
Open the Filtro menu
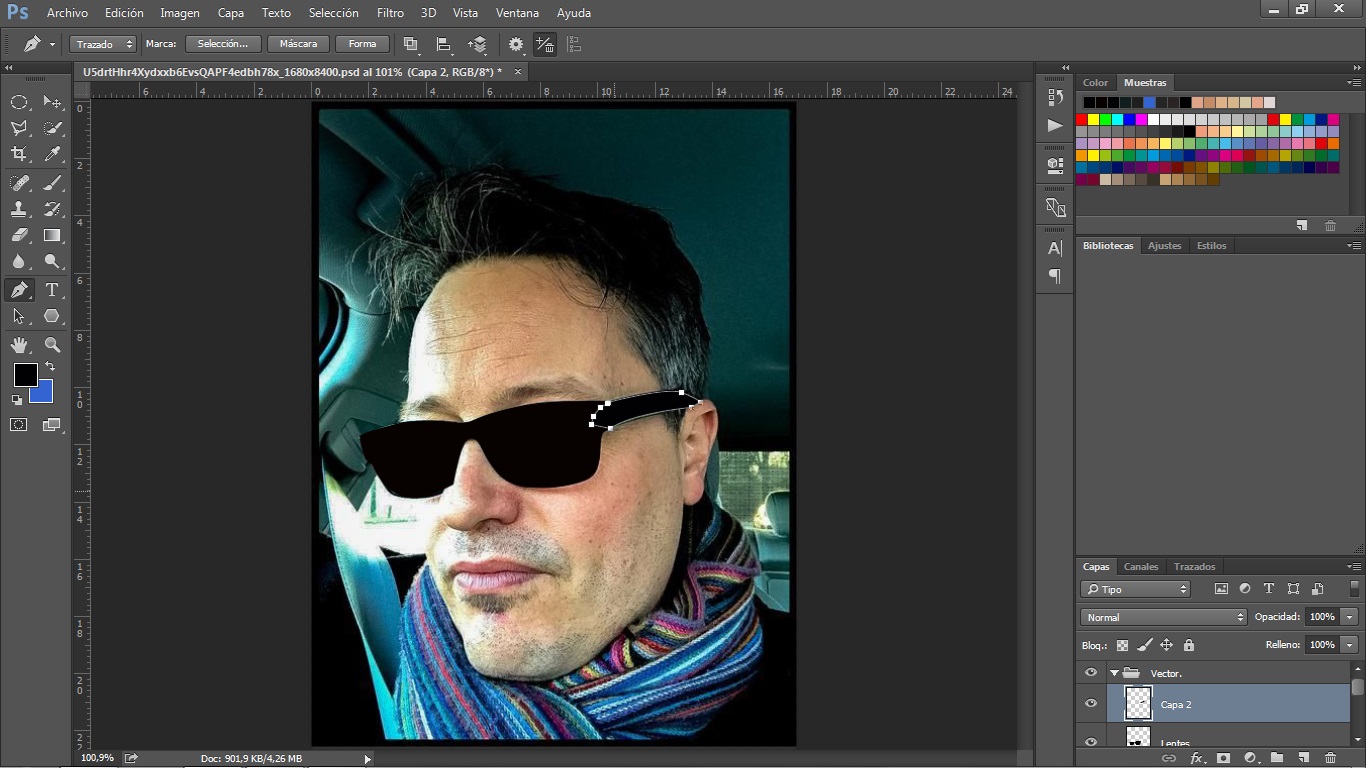point(390,13)
